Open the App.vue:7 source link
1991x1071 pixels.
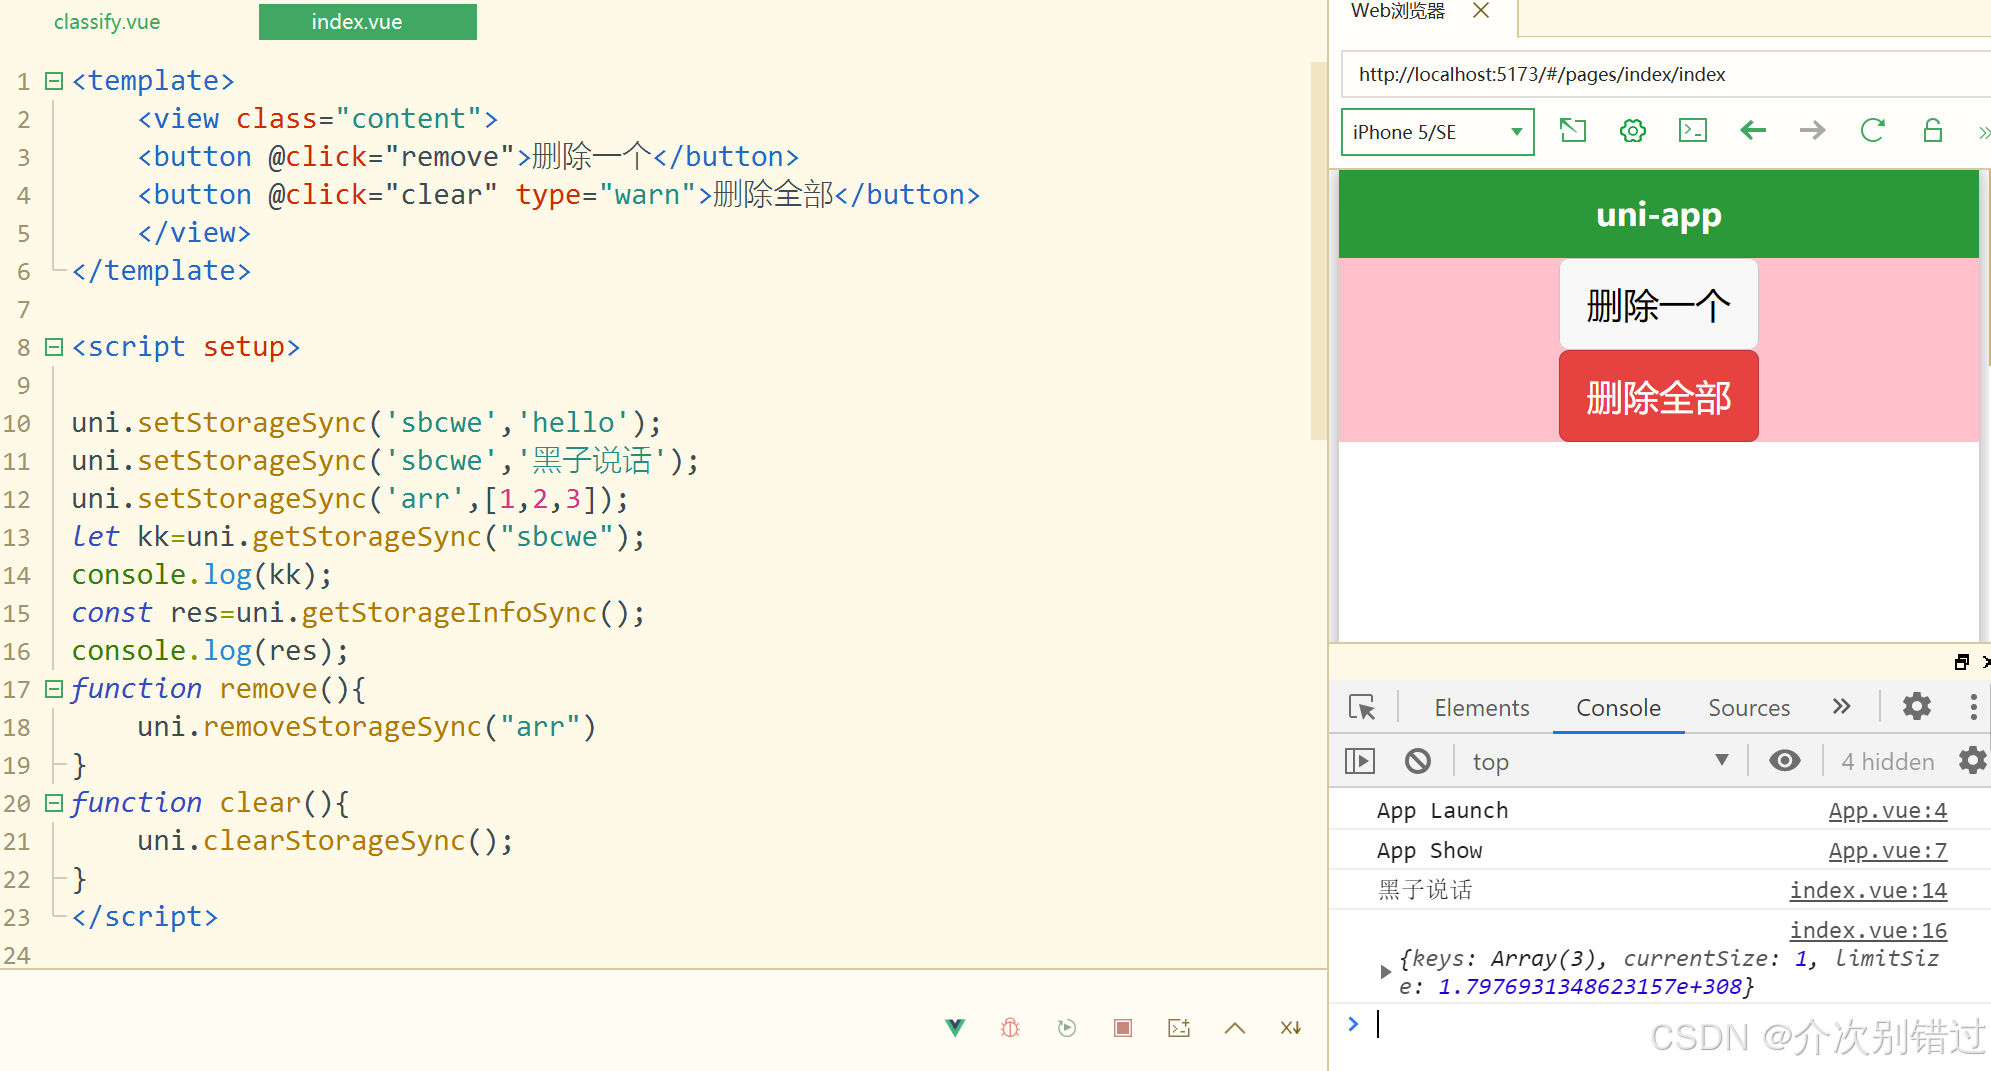(1887, 851)
